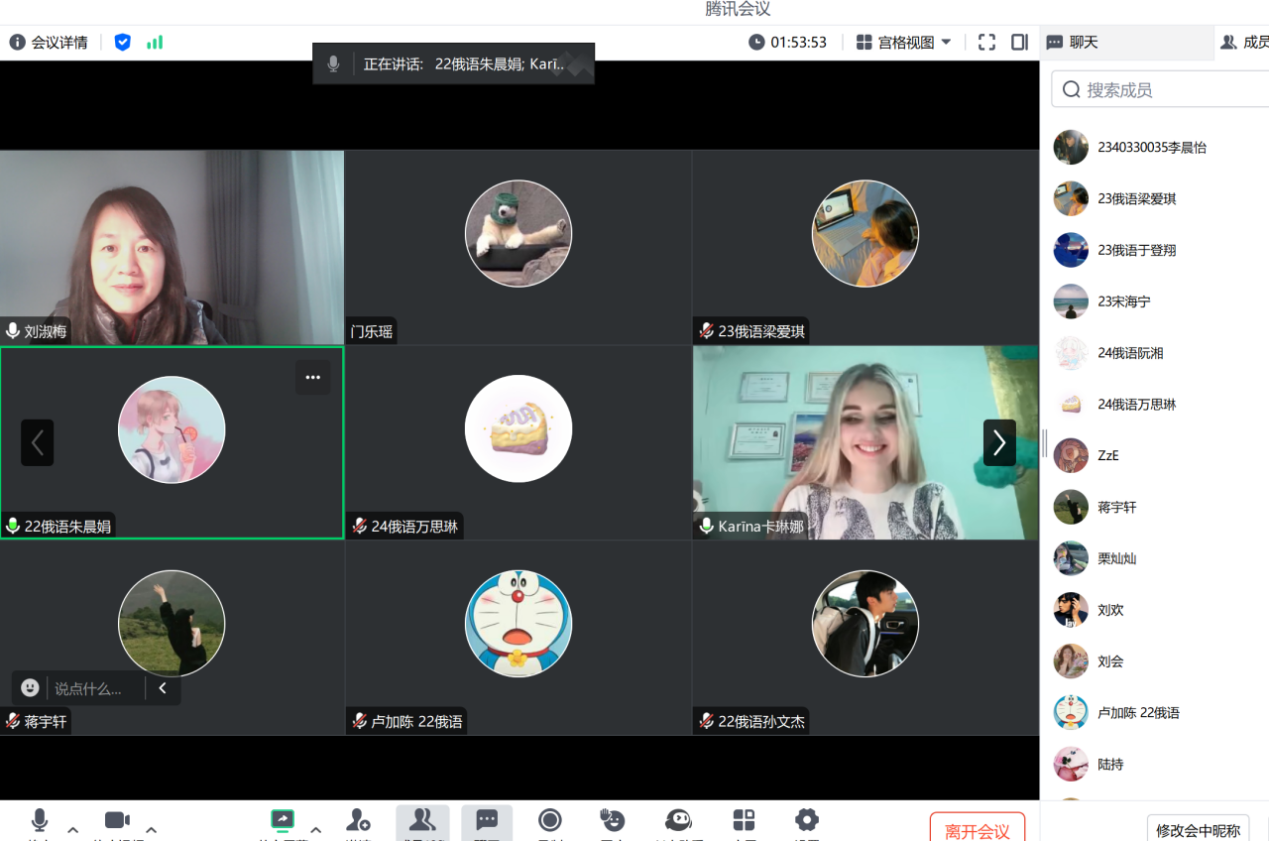Expand microphone audio options arrow

(x=73, y=830)
